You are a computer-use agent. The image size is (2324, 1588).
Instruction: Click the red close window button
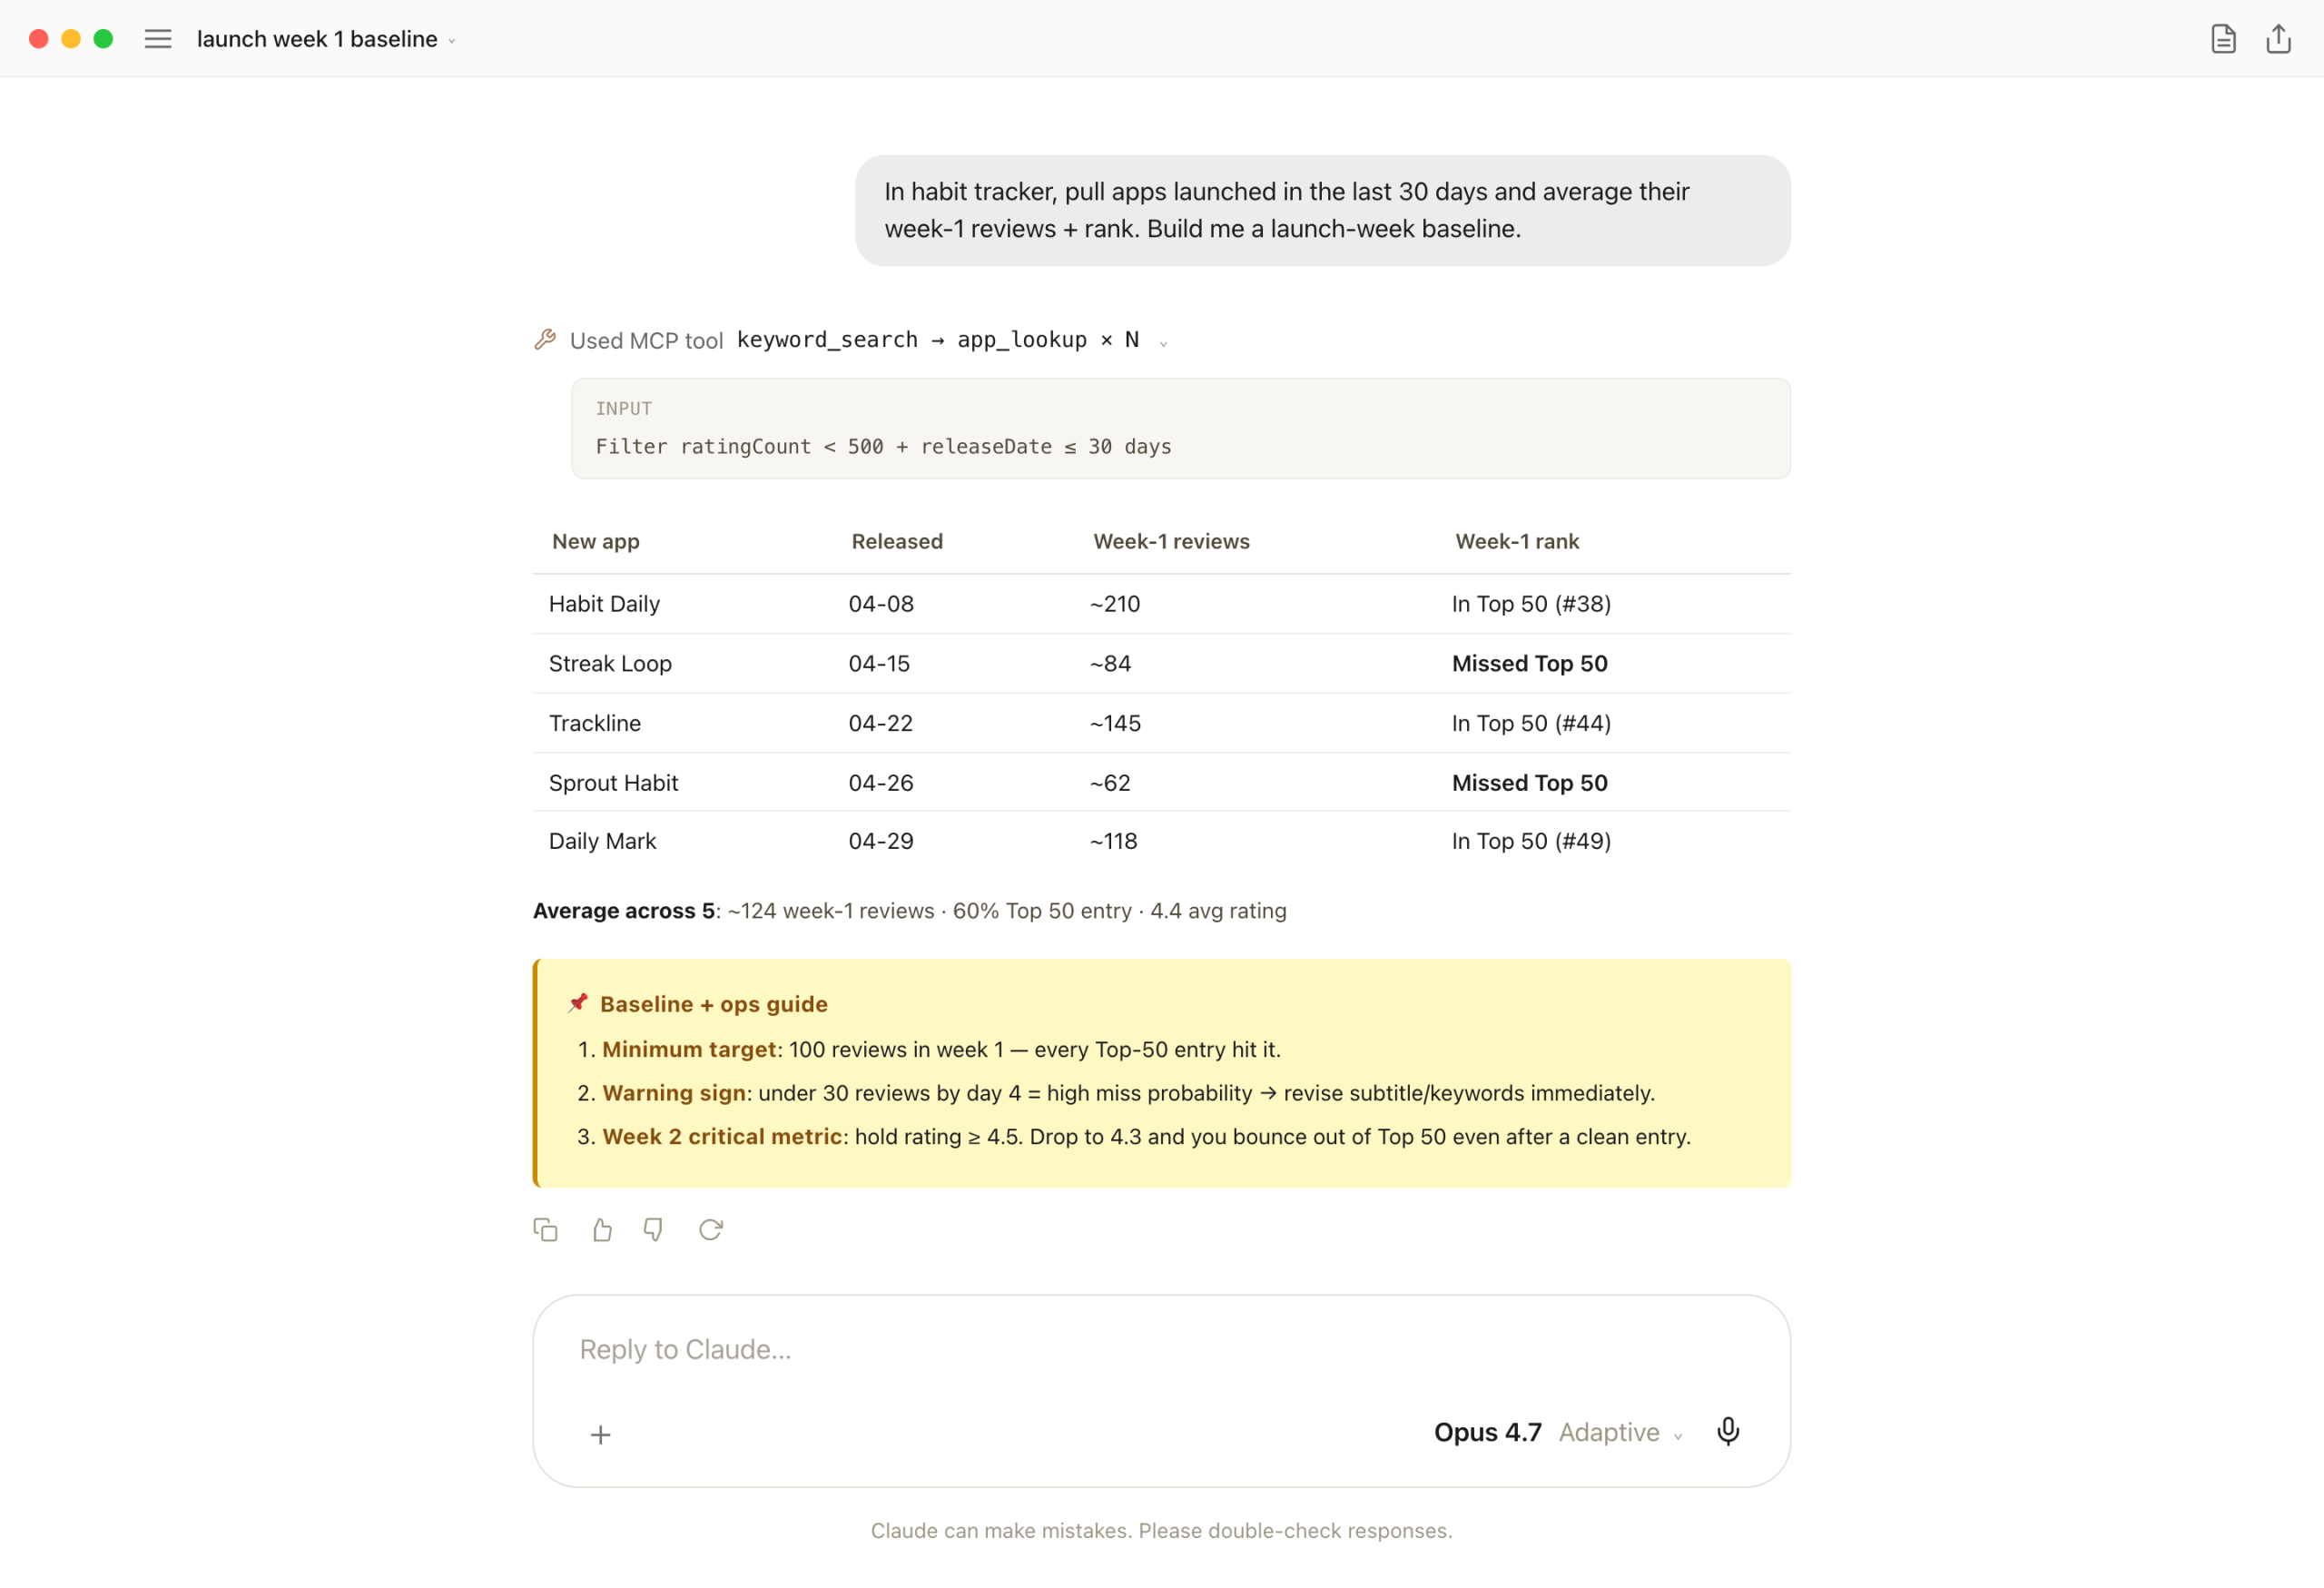point(39,39)
